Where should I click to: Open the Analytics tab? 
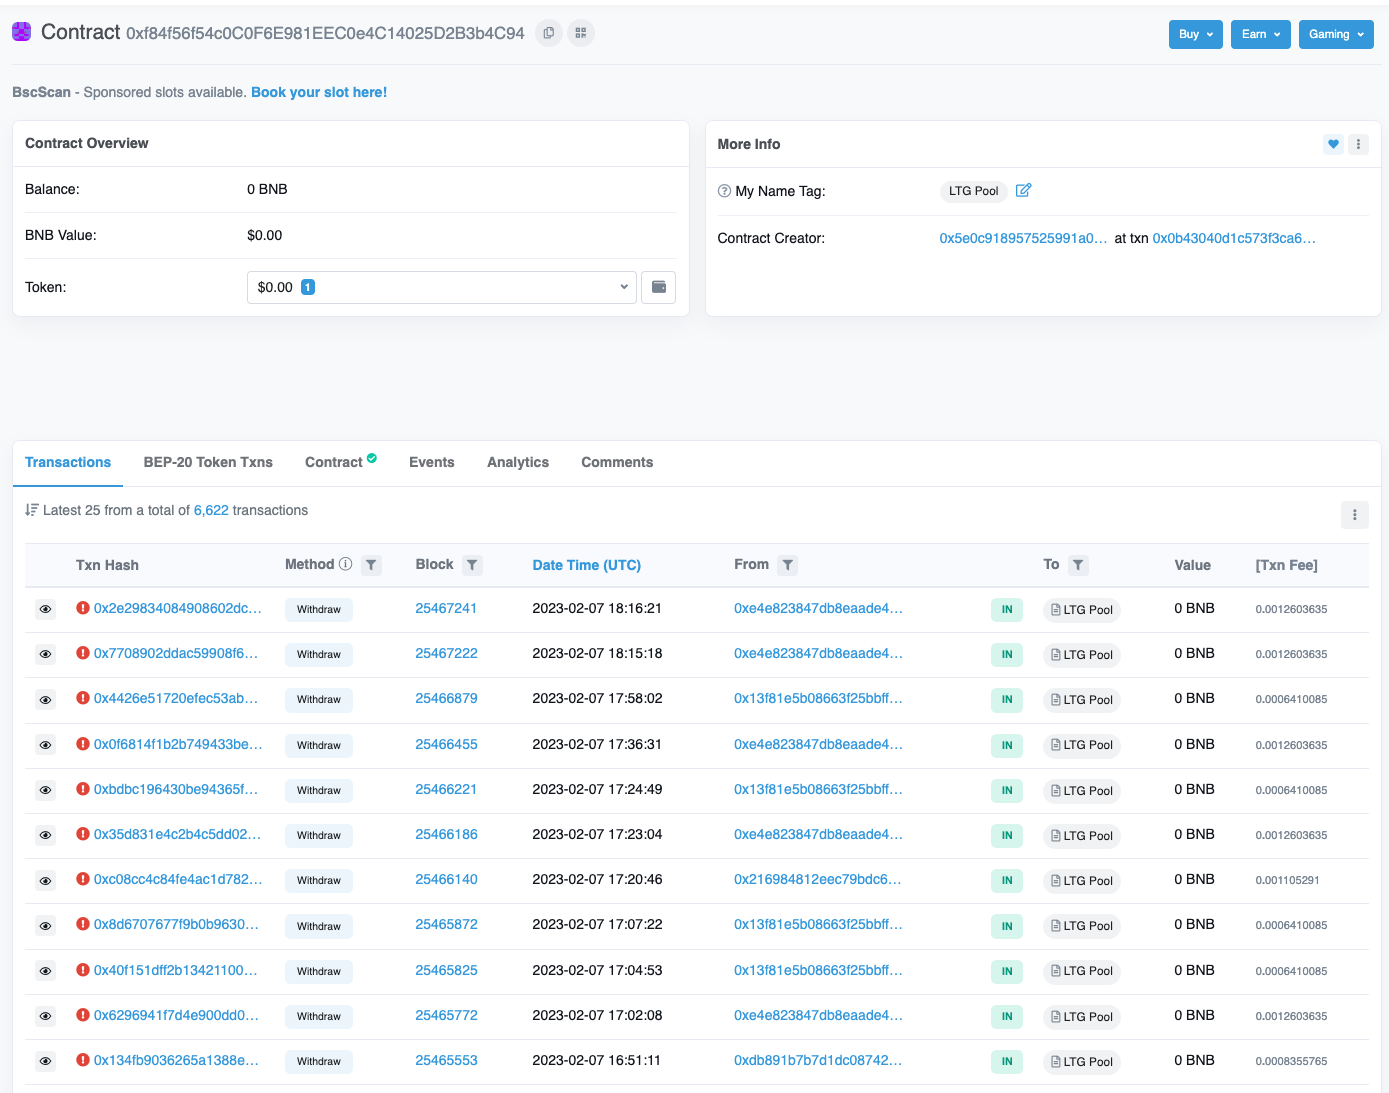point(518,462)
